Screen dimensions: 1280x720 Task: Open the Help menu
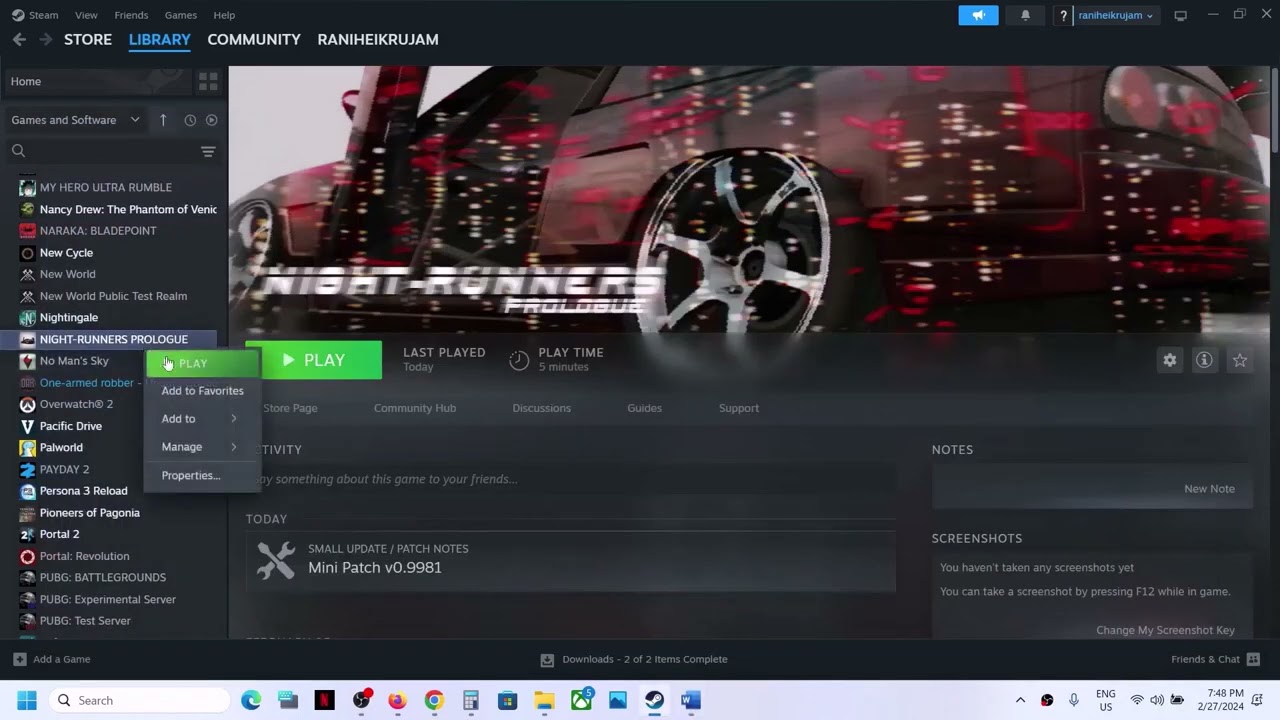pyautogui.click(x=224, y=15)
